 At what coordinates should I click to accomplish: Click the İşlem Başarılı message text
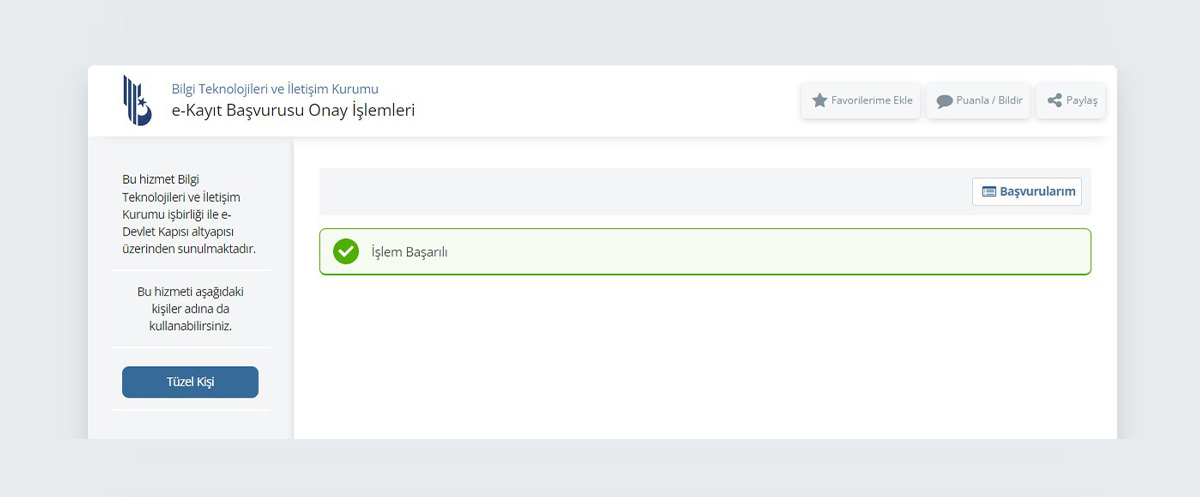[409, 252]
